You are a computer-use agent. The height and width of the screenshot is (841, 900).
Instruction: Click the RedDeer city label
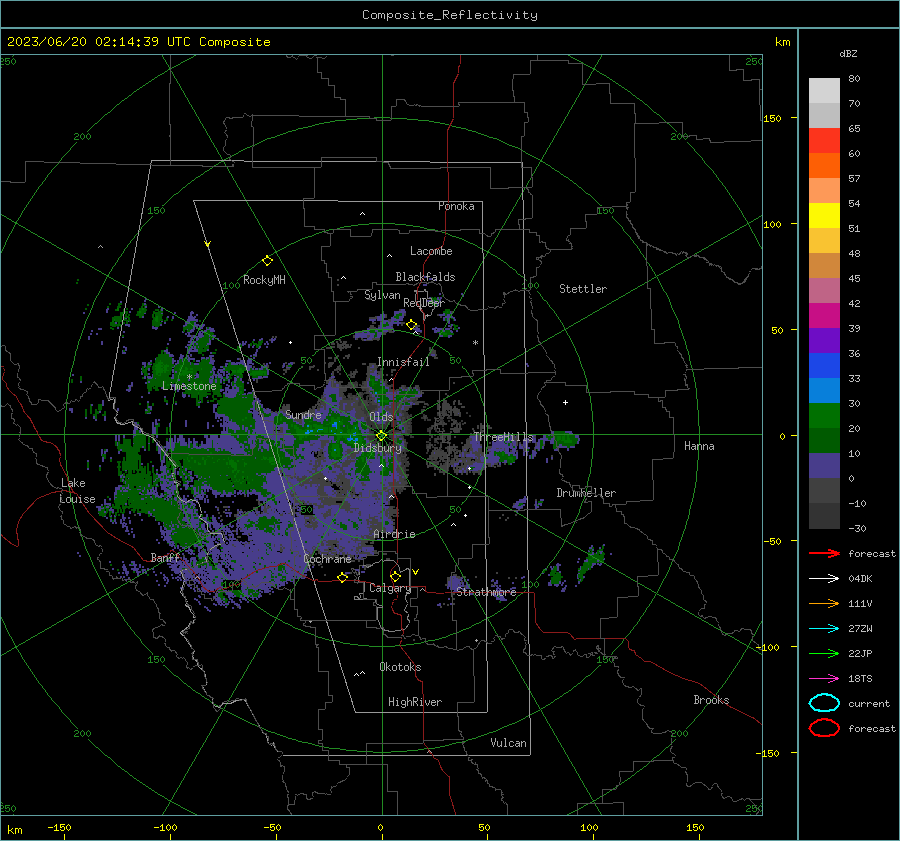pyautogui.click(x=424, y=303)
